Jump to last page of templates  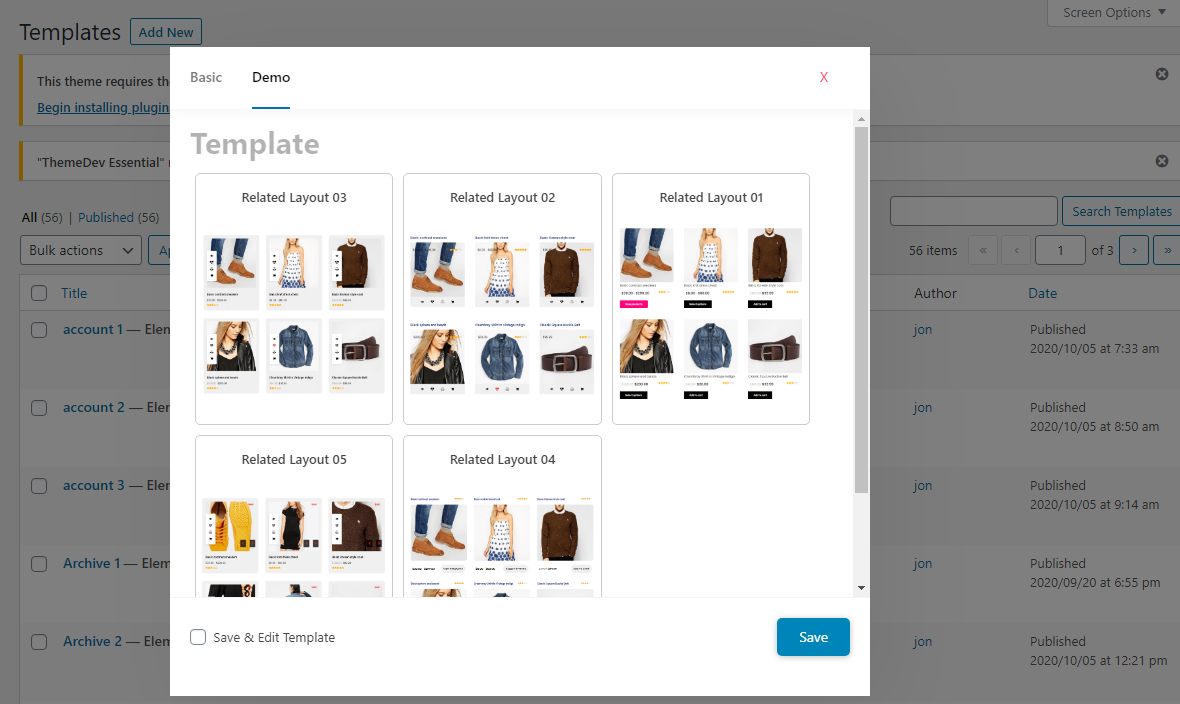(x=1165, y=250)
